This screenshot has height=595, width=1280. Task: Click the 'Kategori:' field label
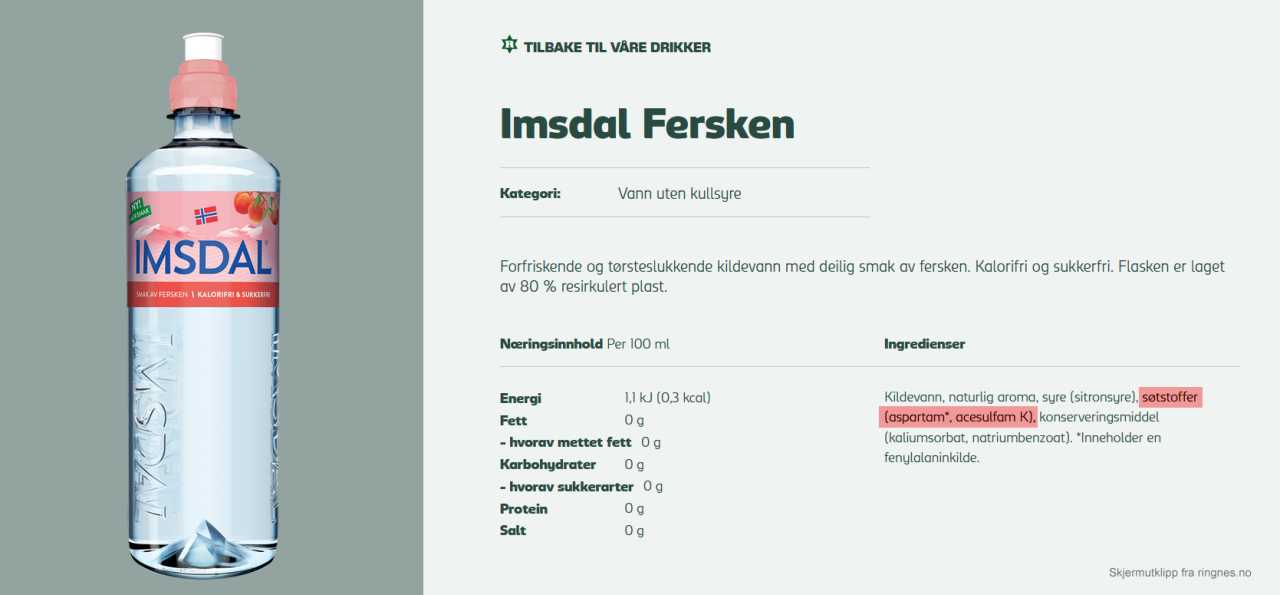(529, 193)
